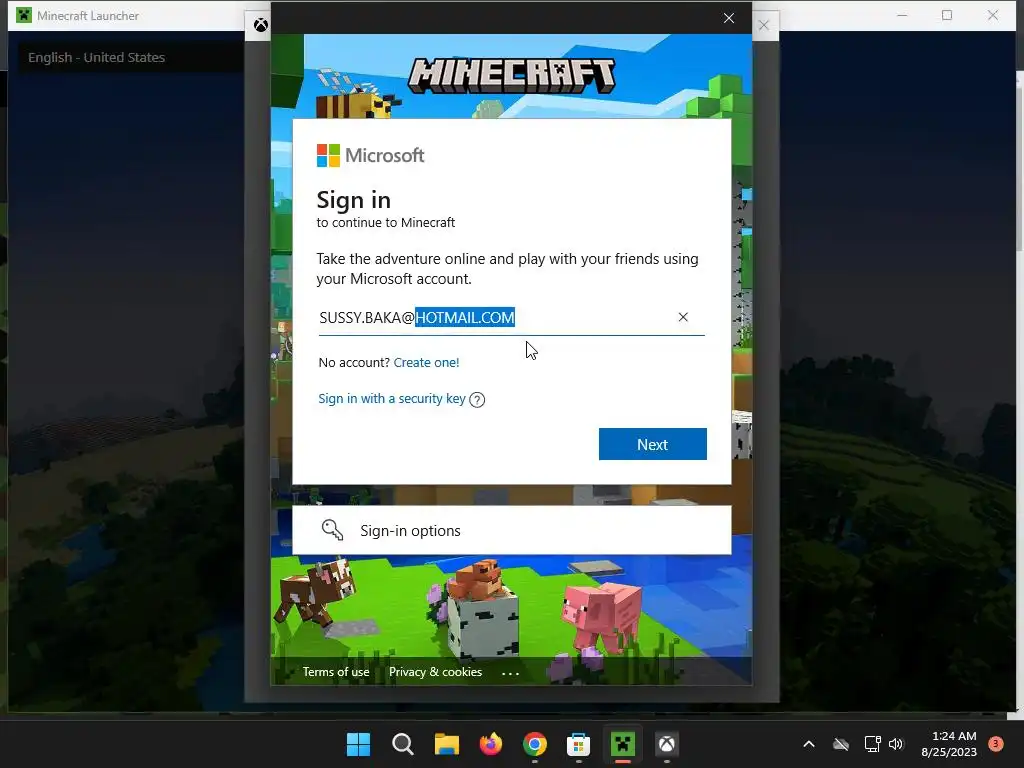Viewport: 1024px width, 768px height.
Task: Maximize the Minecraft Launcher window
Action: 947,15
